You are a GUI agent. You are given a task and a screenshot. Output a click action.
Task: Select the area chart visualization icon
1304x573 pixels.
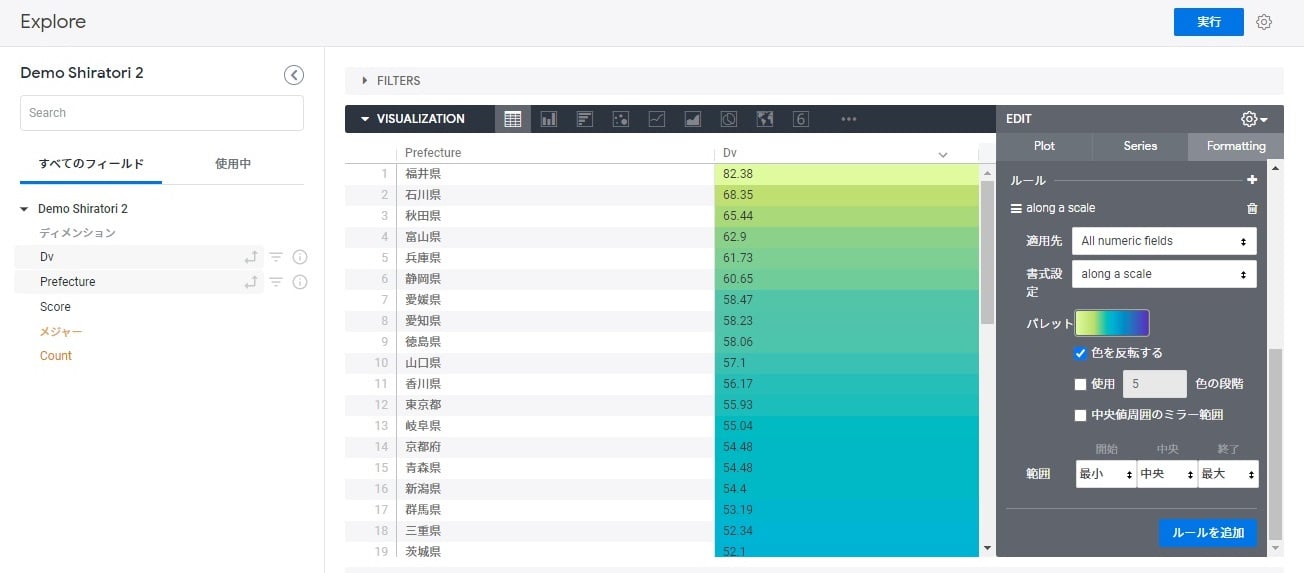[x=692, y=119]
